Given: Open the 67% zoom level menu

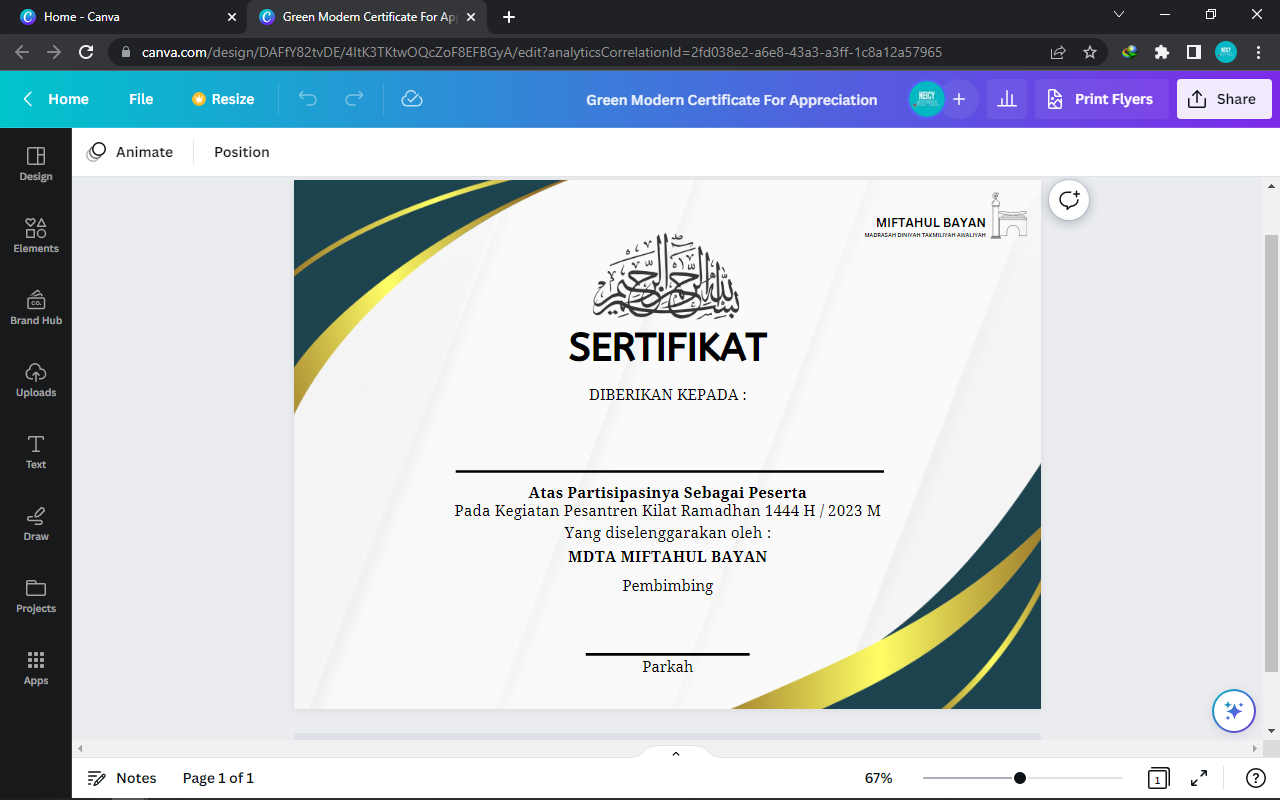Looking at the screenshot, I should (x=879, y=778).
